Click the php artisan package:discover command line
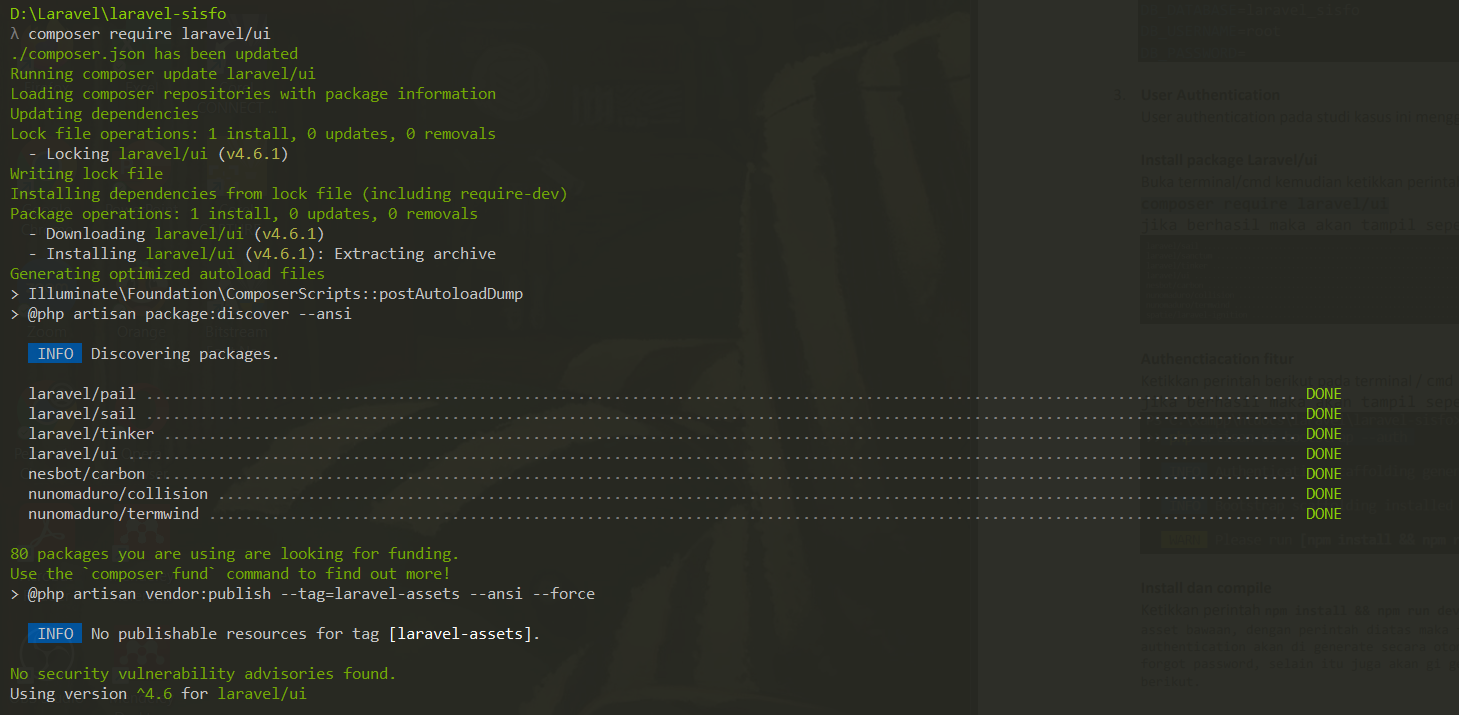 coord(189,314)
